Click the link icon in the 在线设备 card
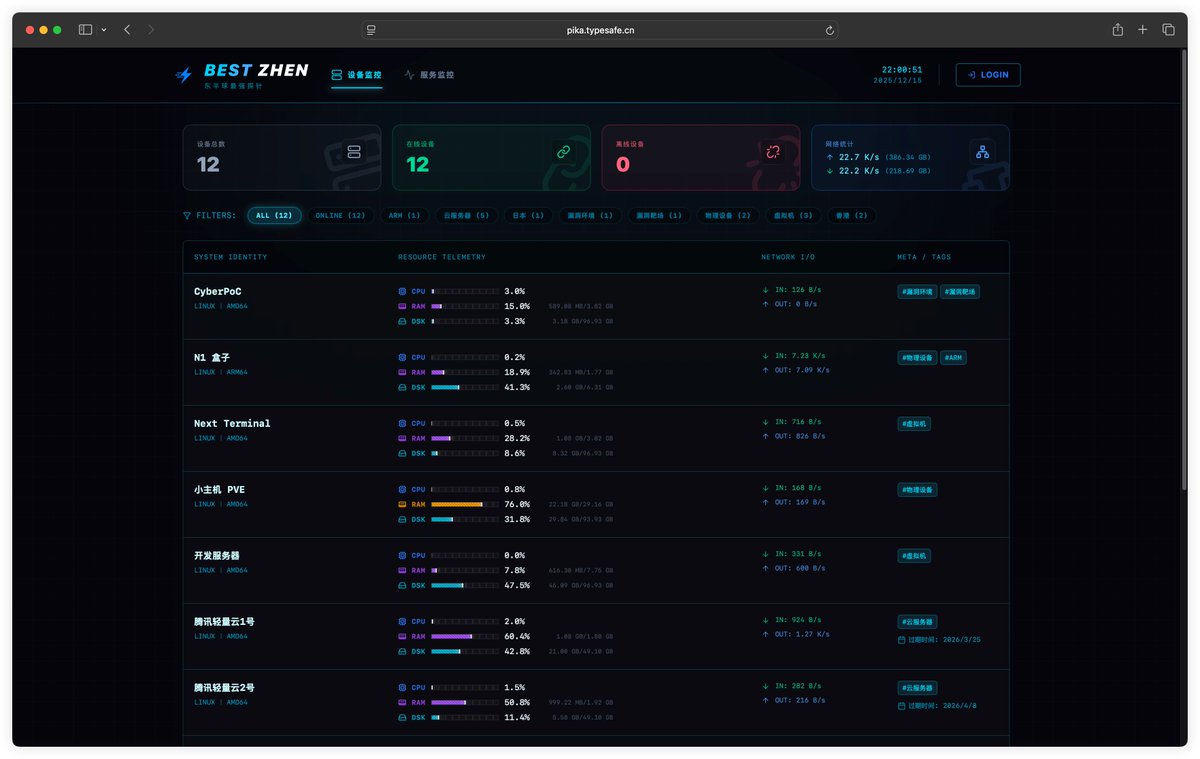This screenshot has width=1200, height=759. click(562, 152)
